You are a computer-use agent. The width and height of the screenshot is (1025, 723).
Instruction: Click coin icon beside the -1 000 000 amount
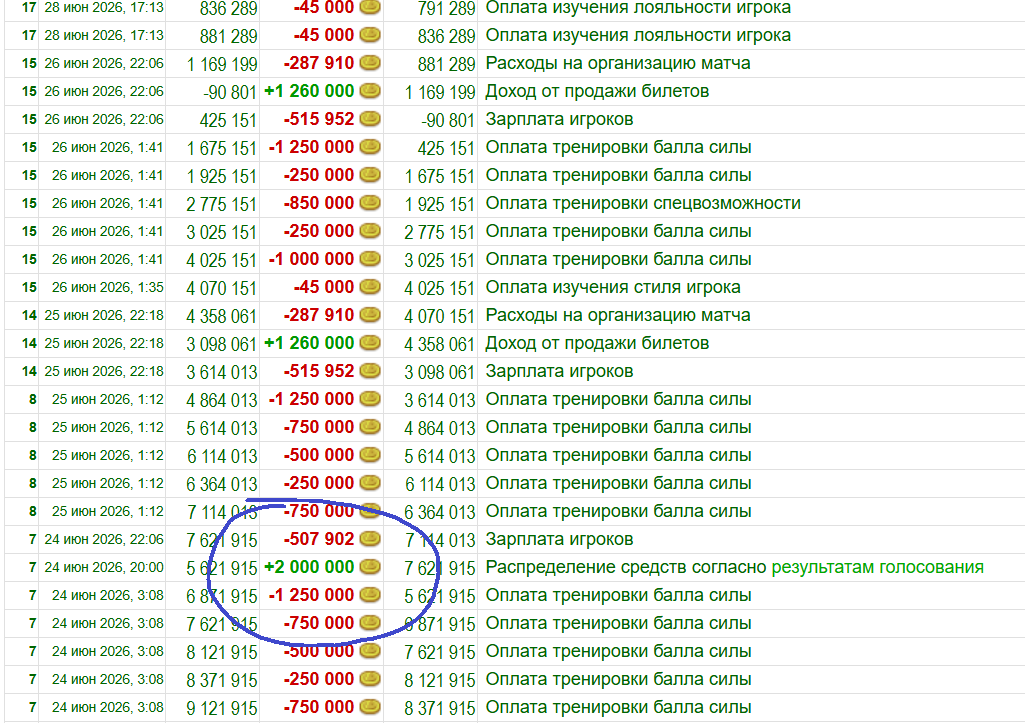[x=370, y=259]
